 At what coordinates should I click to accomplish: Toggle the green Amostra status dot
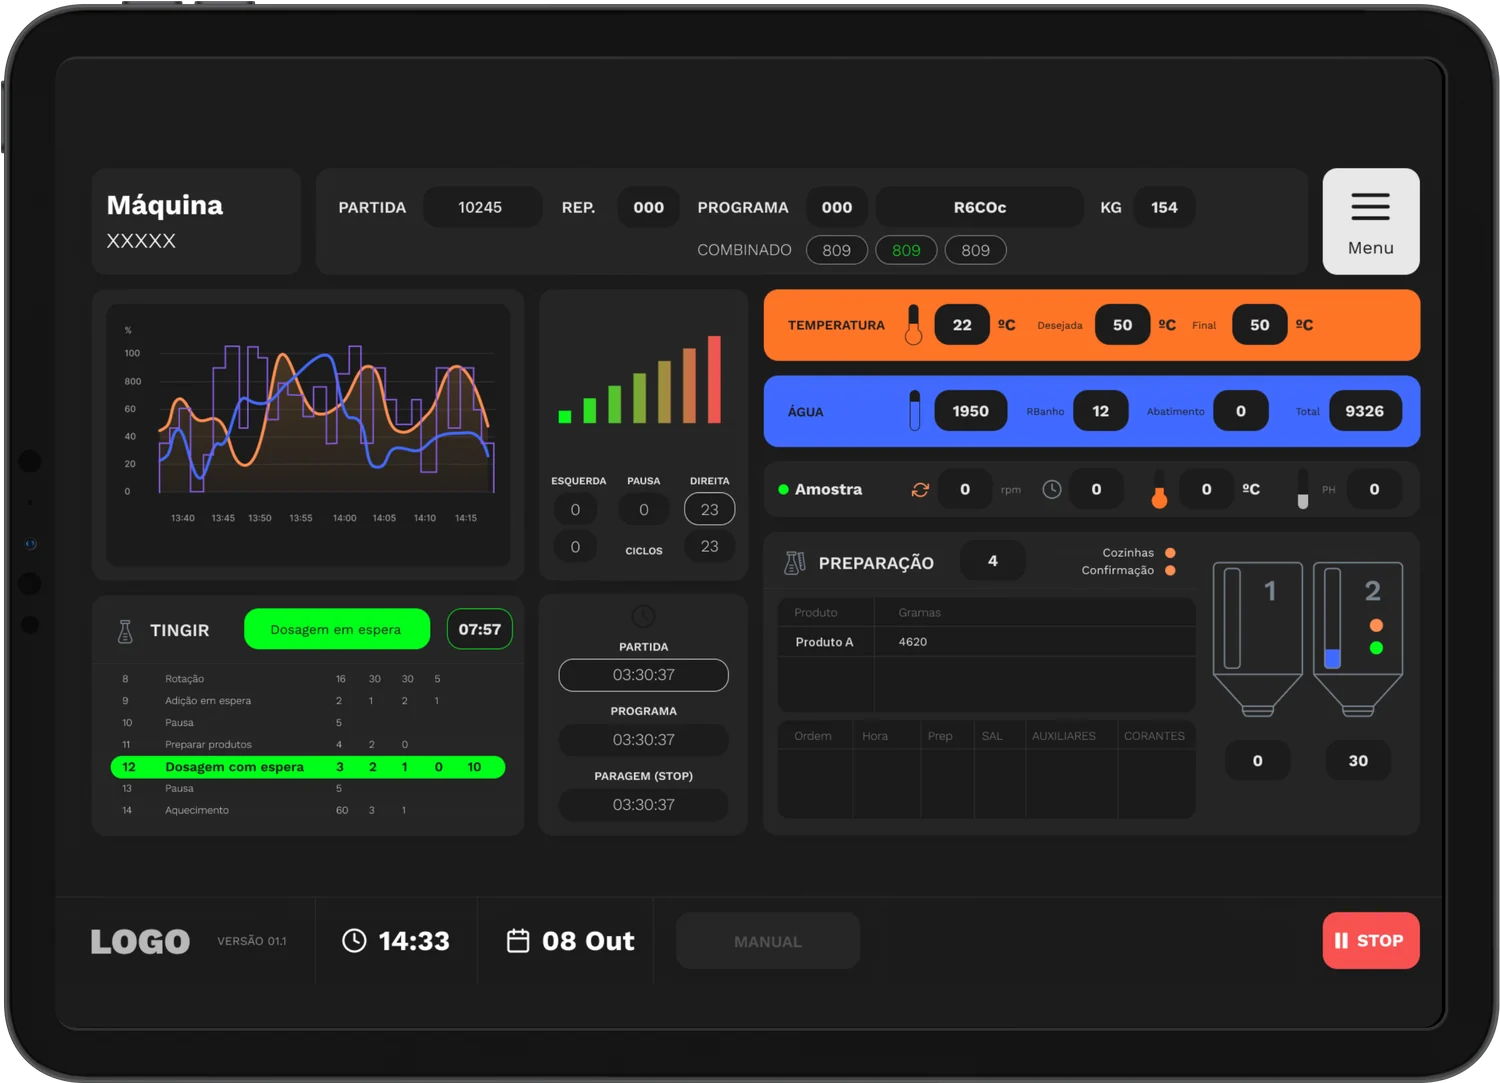(783, 489)
